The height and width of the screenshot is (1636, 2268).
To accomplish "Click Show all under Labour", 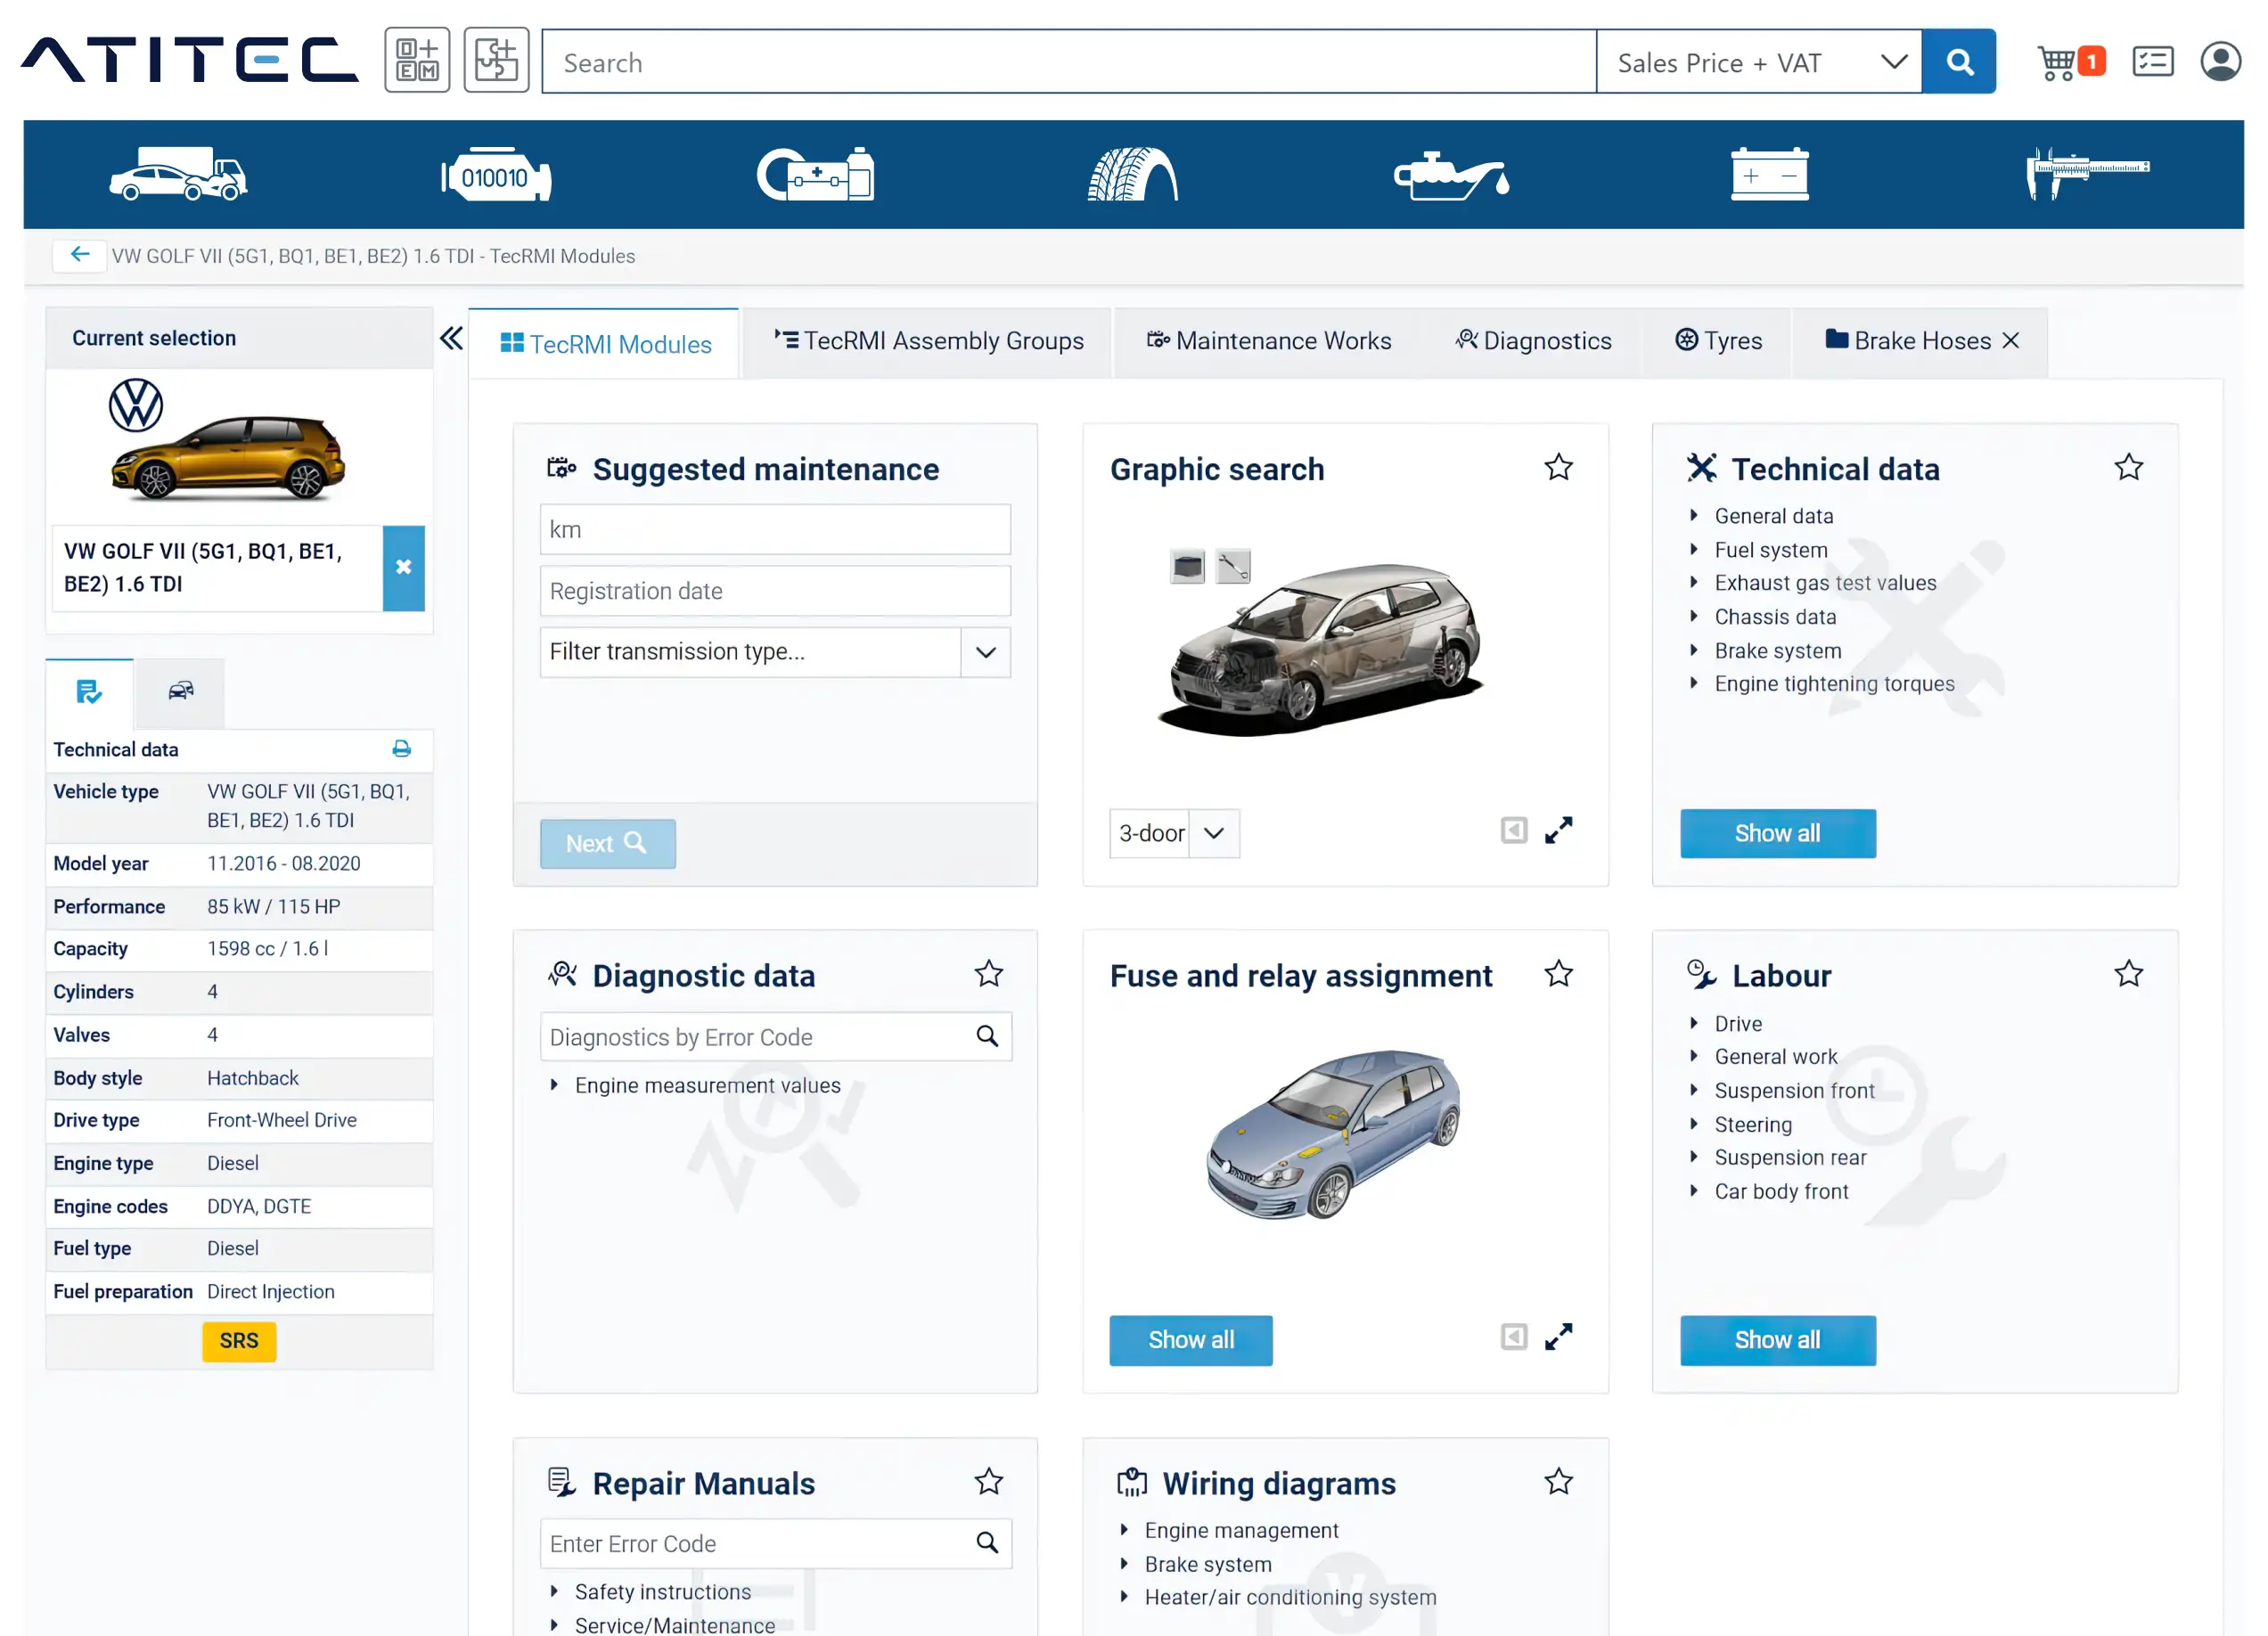I will (1777, 1340).
